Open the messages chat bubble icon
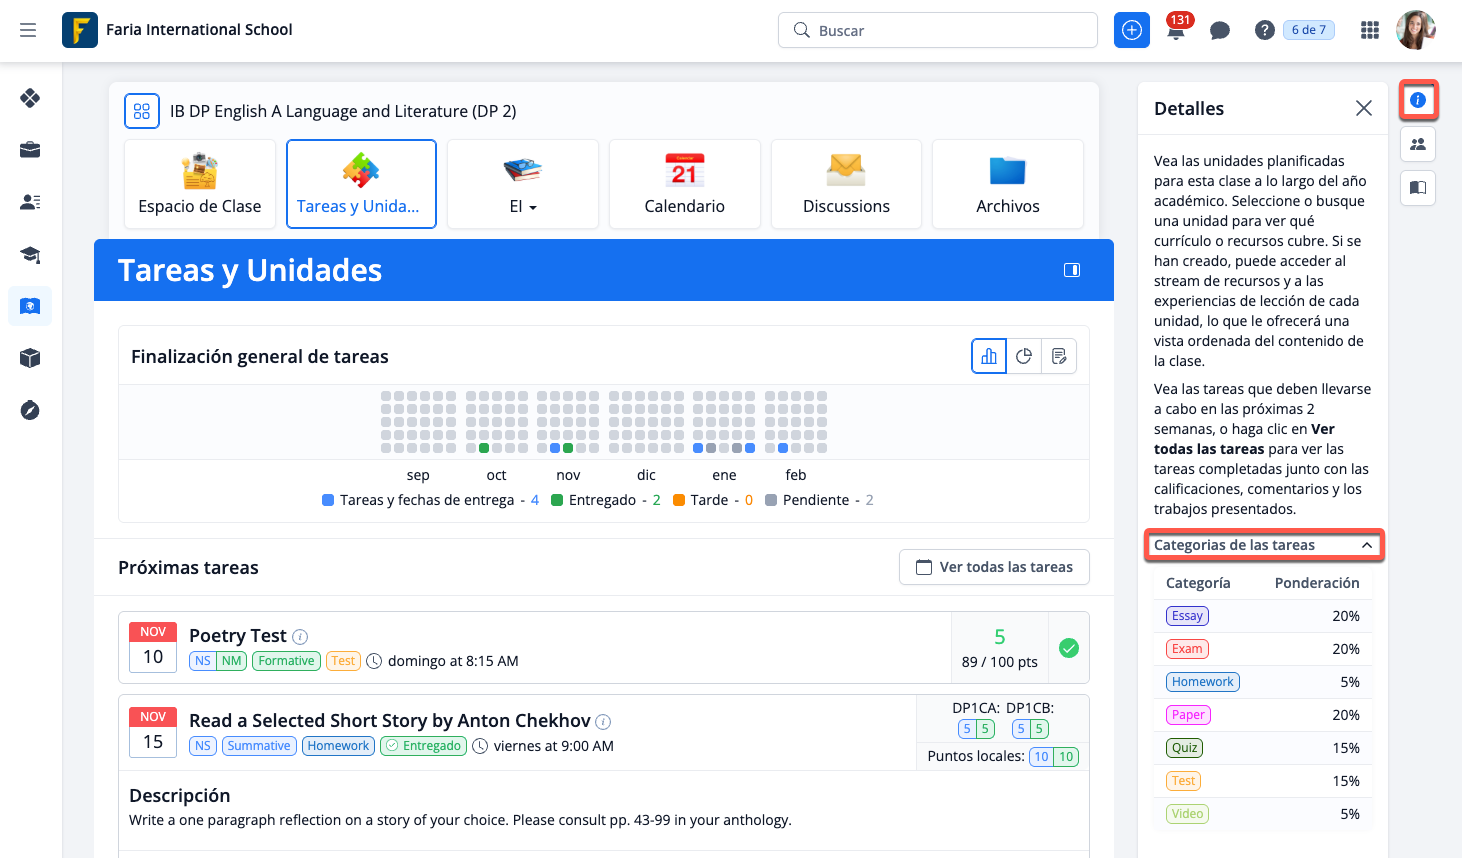The image size is (1462, 858). [1219, 31]
